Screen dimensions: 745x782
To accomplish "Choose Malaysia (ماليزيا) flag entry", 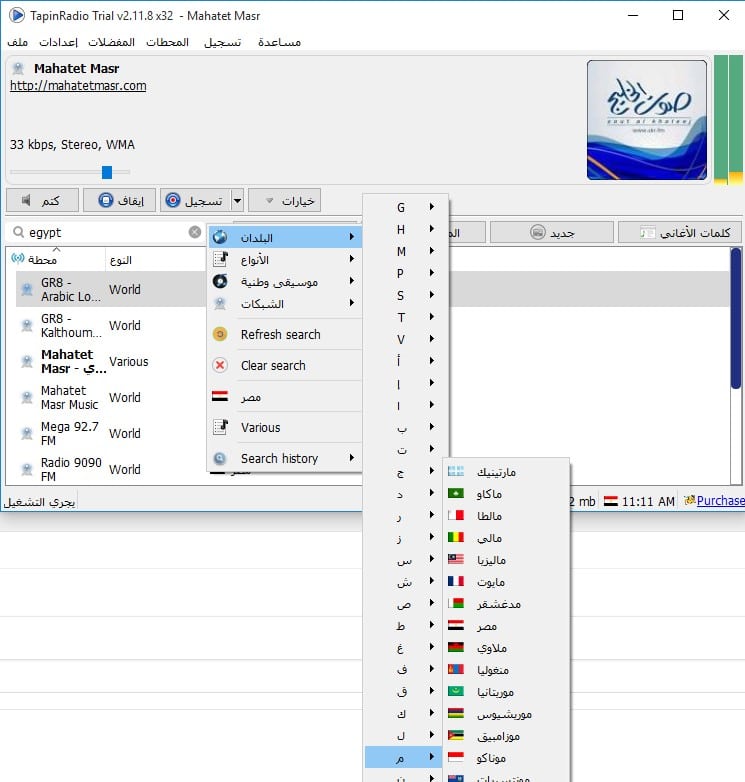I will 456,560.
